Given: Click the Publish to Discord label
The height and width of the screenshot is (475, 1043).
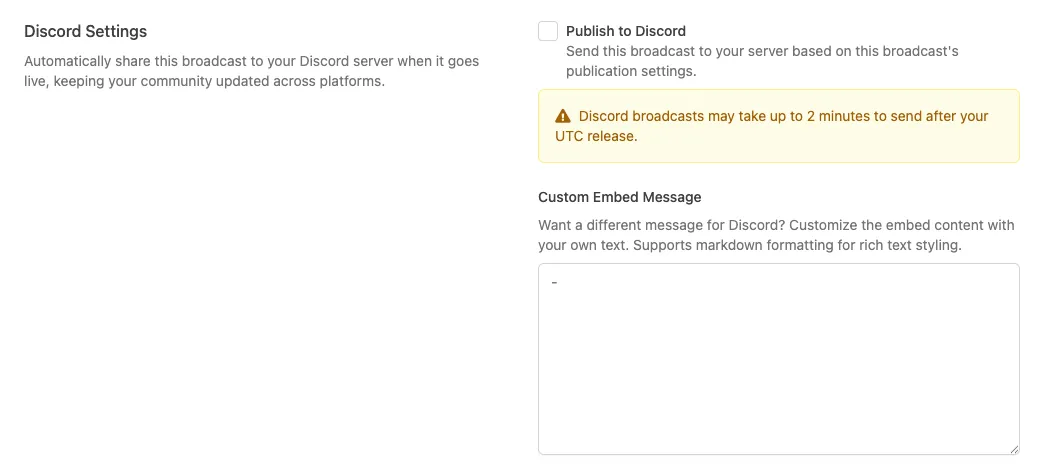Looking at the screenshot, I should click(625, 31).
